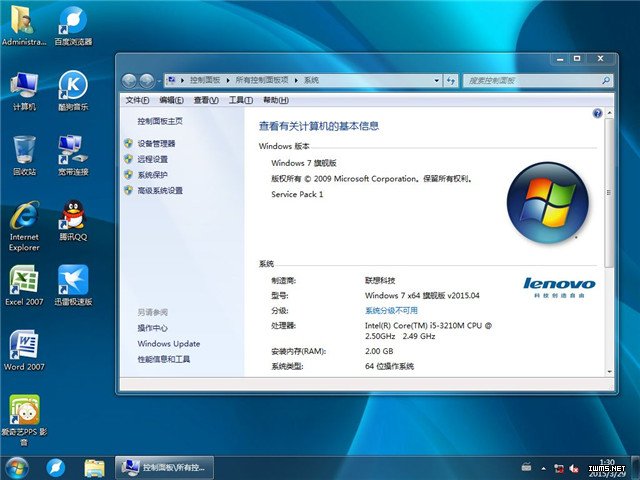Click the text 'Windows 7 旗舰版'

tap(304, 163)
